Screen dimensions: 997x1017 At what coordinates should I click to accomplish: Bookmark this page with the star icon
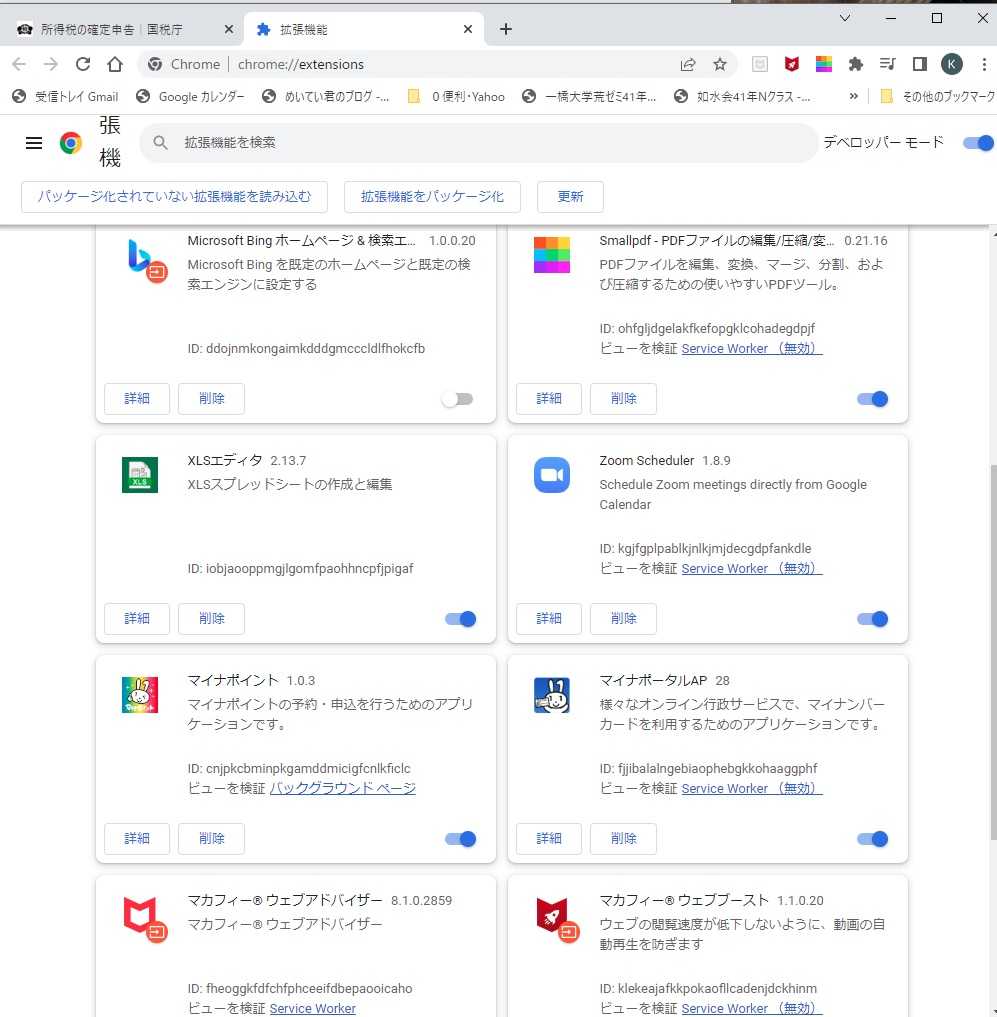click(720, 64)
